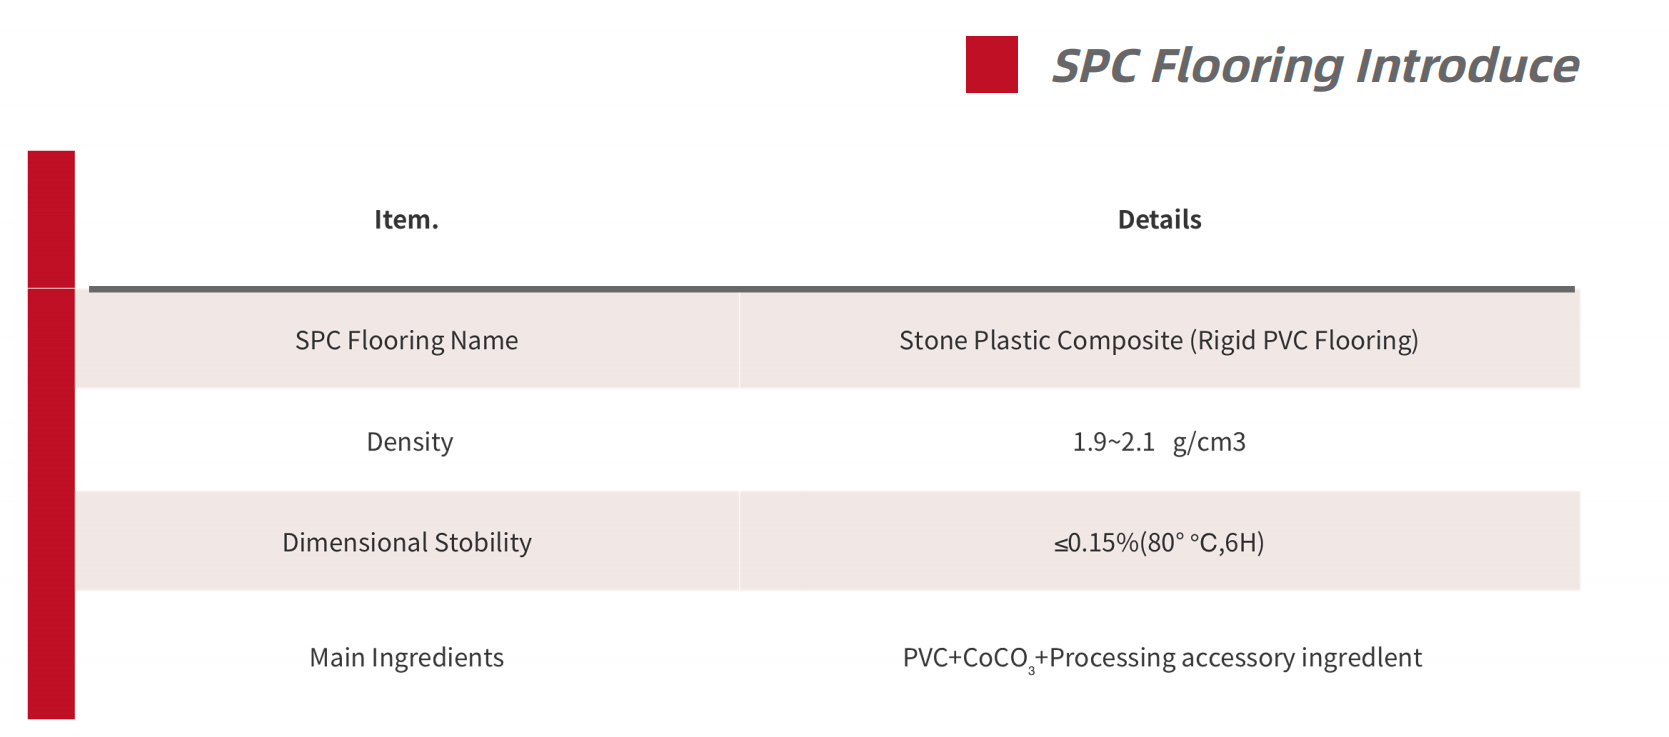Click the dark gray header divider line
Screen dimensions: 1669x737
[x=832, y=289]
